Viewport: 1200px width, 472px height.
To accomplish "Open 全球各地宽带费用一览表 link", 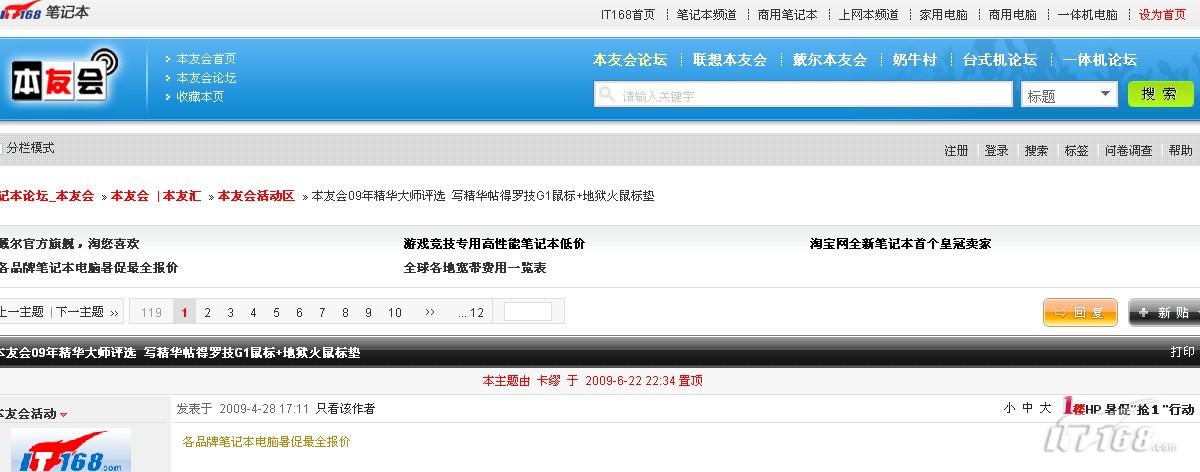I will tap(475, 268).
